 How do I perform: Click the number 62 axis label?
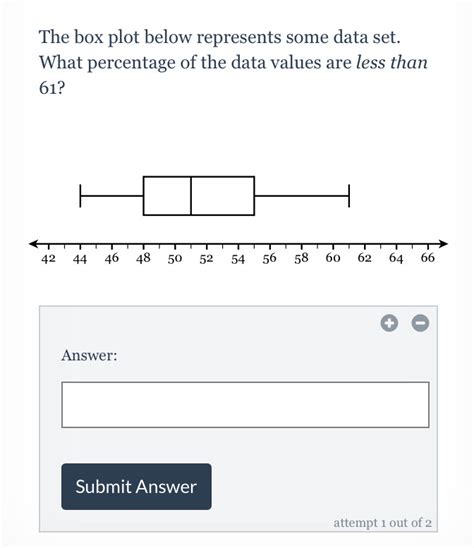[364, 258]
